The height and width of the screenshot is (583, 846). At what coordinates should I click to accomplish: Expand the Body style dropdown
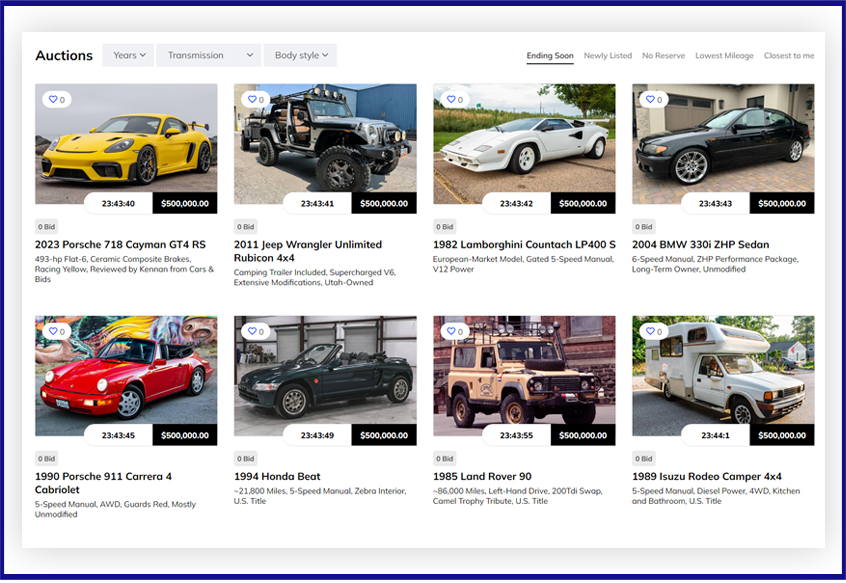tap(300, 55)
